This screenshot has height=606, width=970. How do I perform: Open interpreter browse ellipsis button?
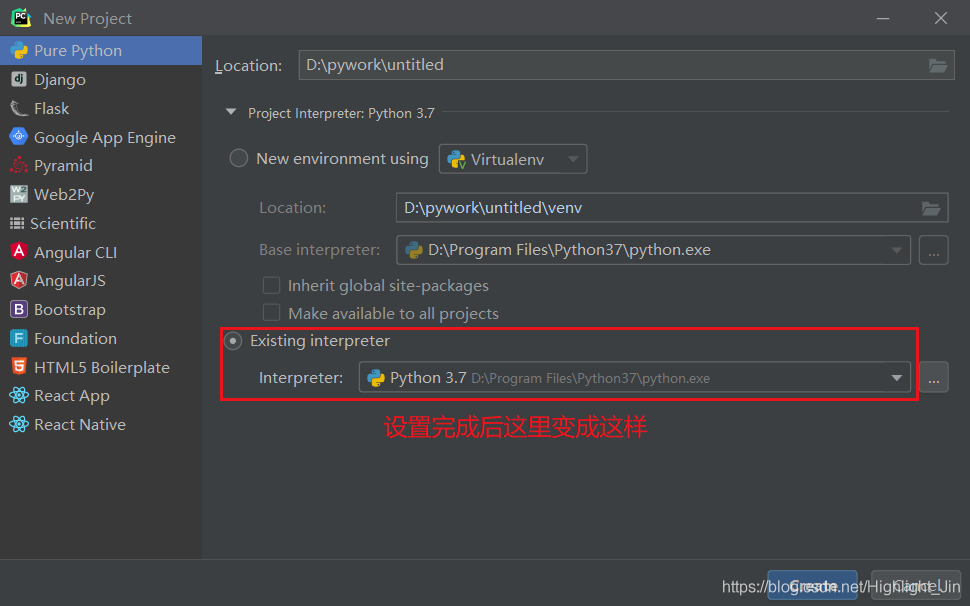(x=933, y=377)
